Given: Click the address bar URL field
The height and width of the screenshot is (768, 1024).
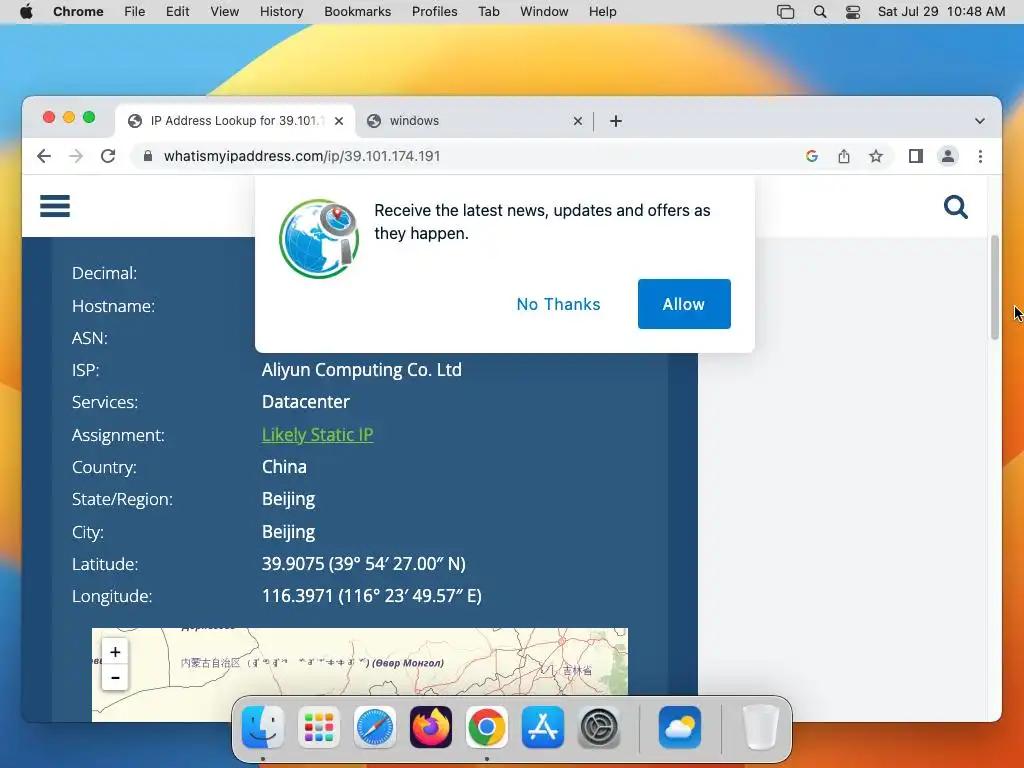Looking at the screenshot, I should (x=470, y=156).
